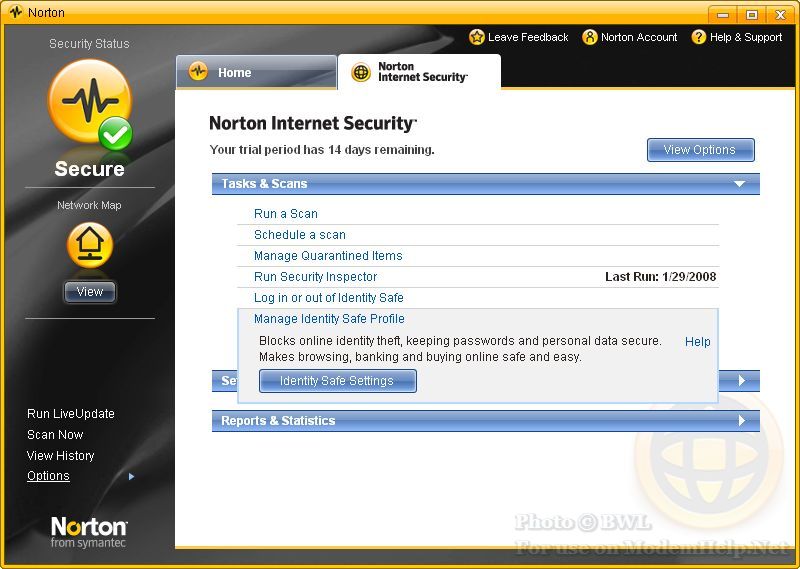Click the Home tab pulse icon
Image resolution: width=800 pixels, height=569 pixels.
[198, 71]
